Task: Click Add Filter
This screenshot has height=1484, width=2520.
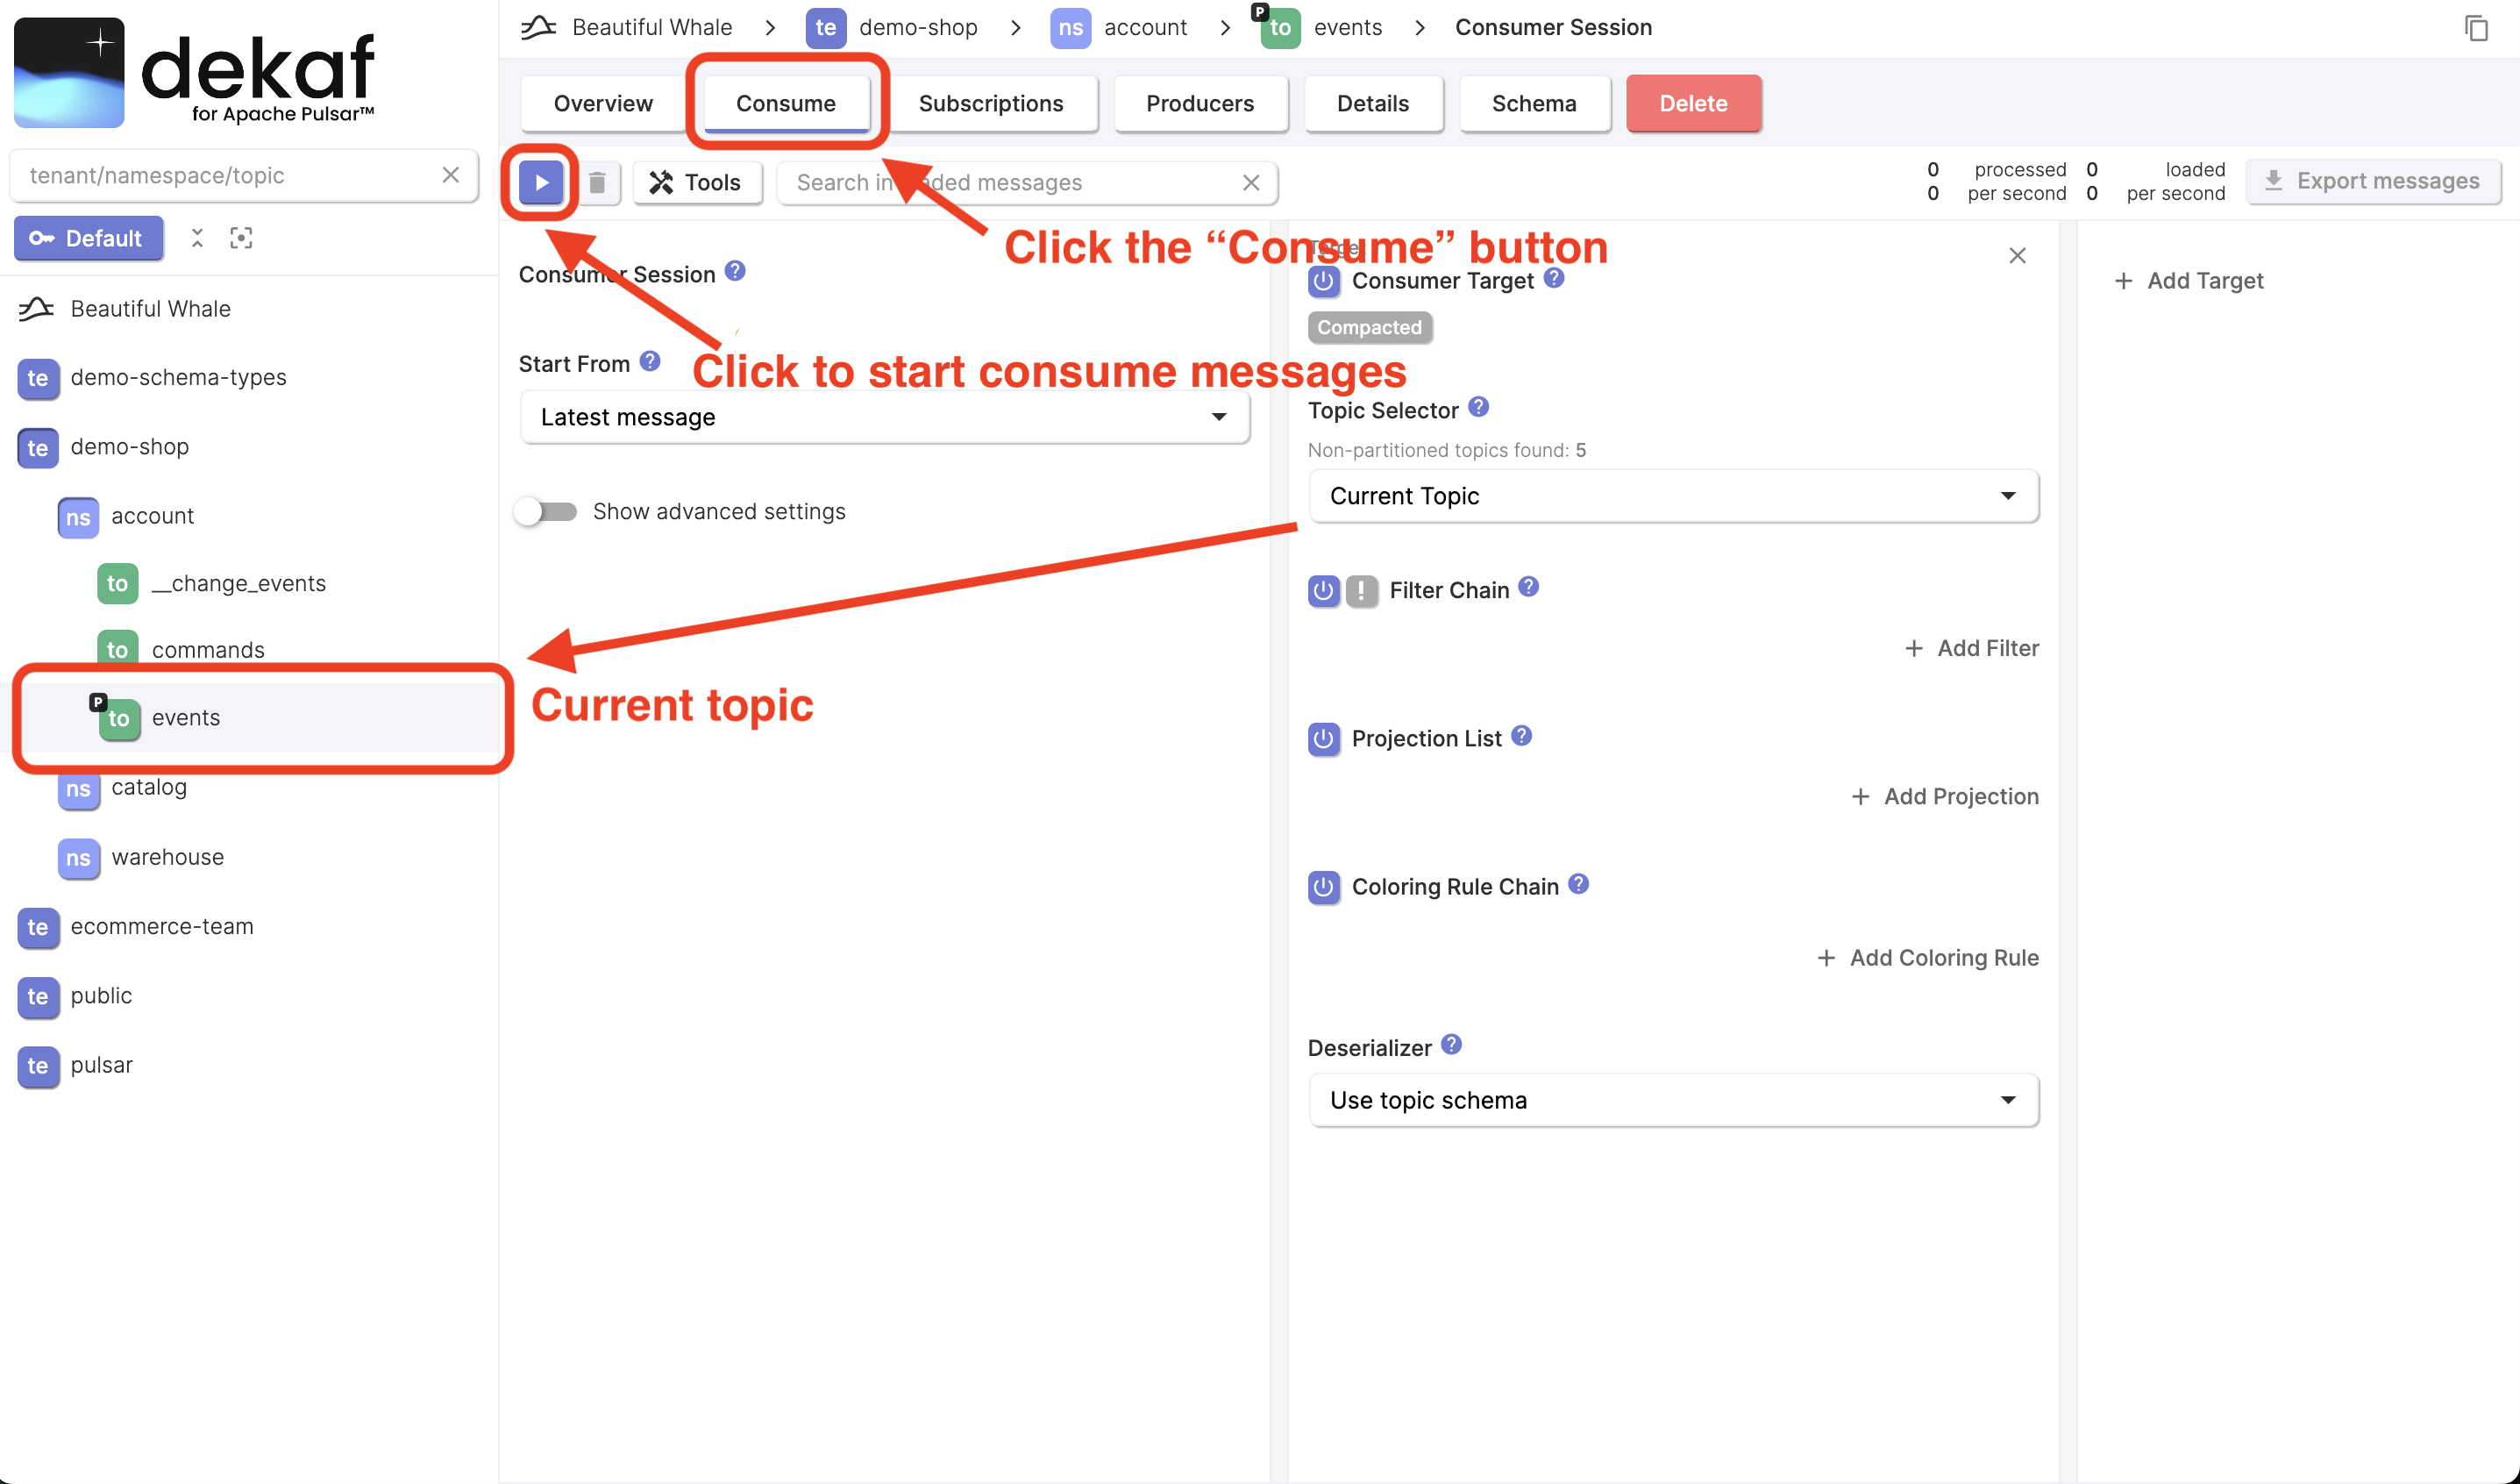Action: (1971, 649)
